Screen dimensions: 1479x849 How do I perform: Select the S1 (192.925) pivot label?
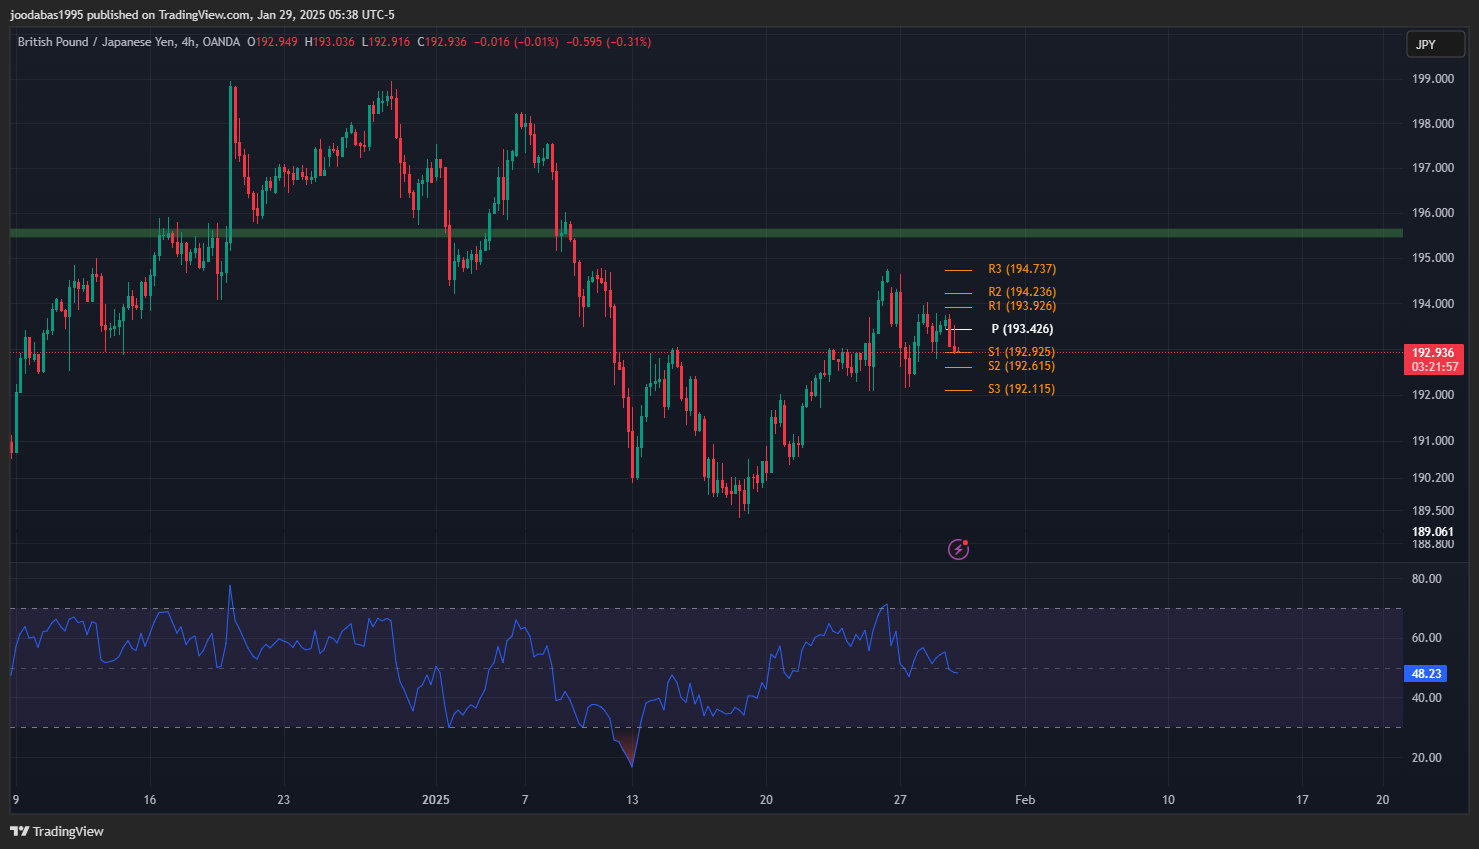(x=1021, y=352)
